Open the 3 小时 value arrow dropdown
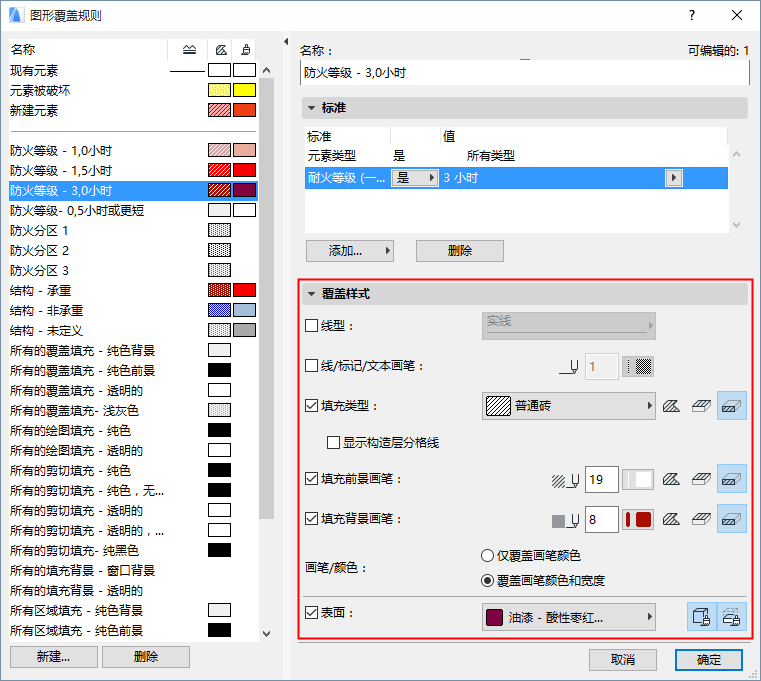 [674, 178]
